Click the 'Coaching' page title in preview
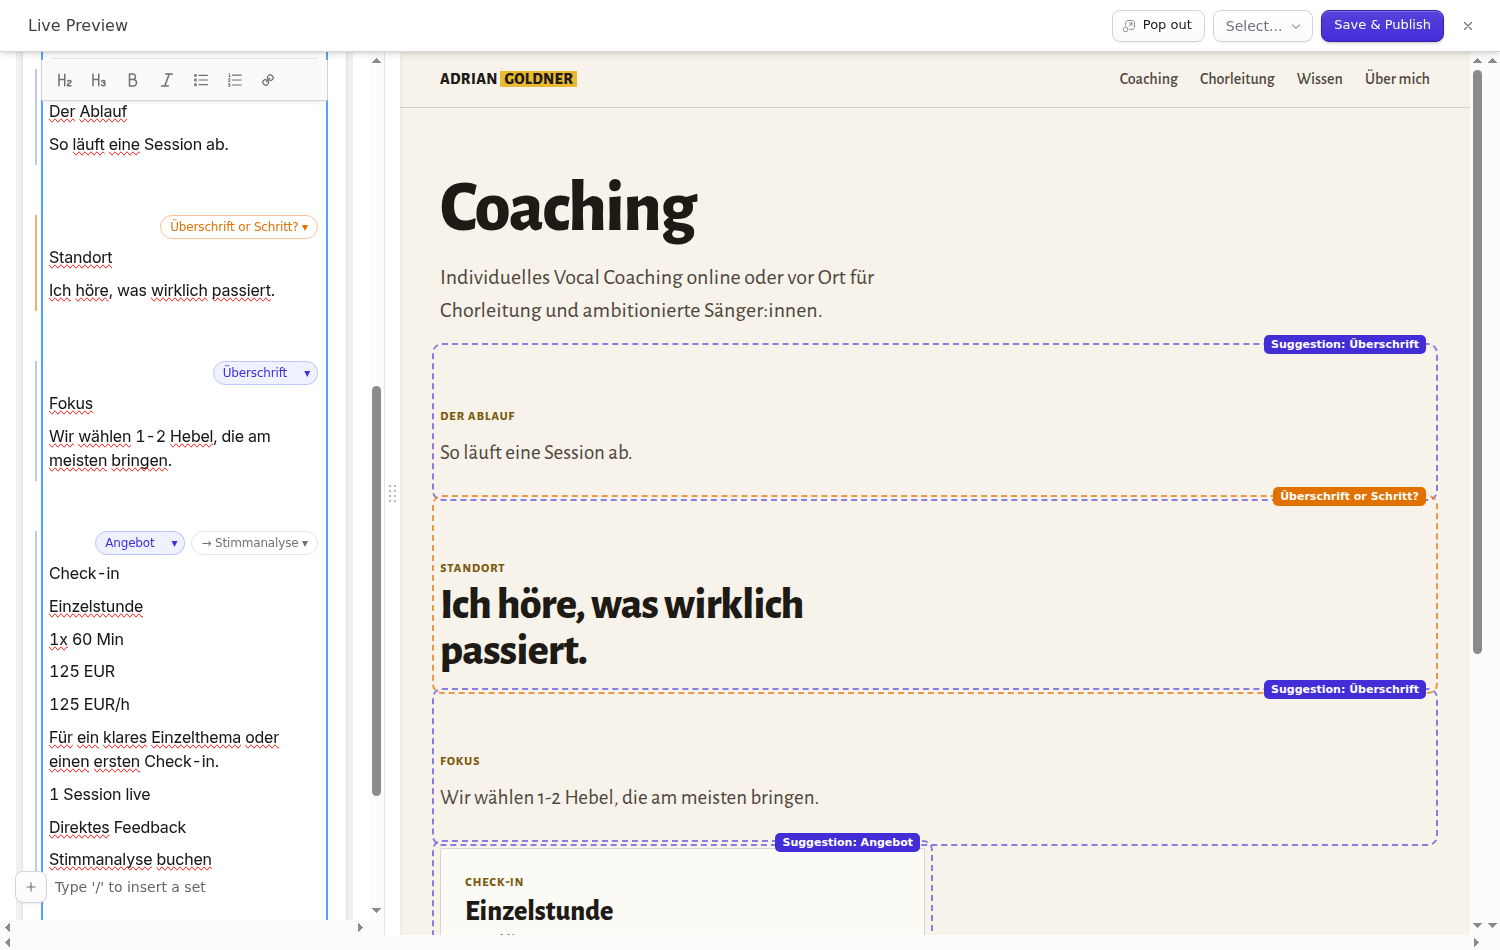 [568, 209]
